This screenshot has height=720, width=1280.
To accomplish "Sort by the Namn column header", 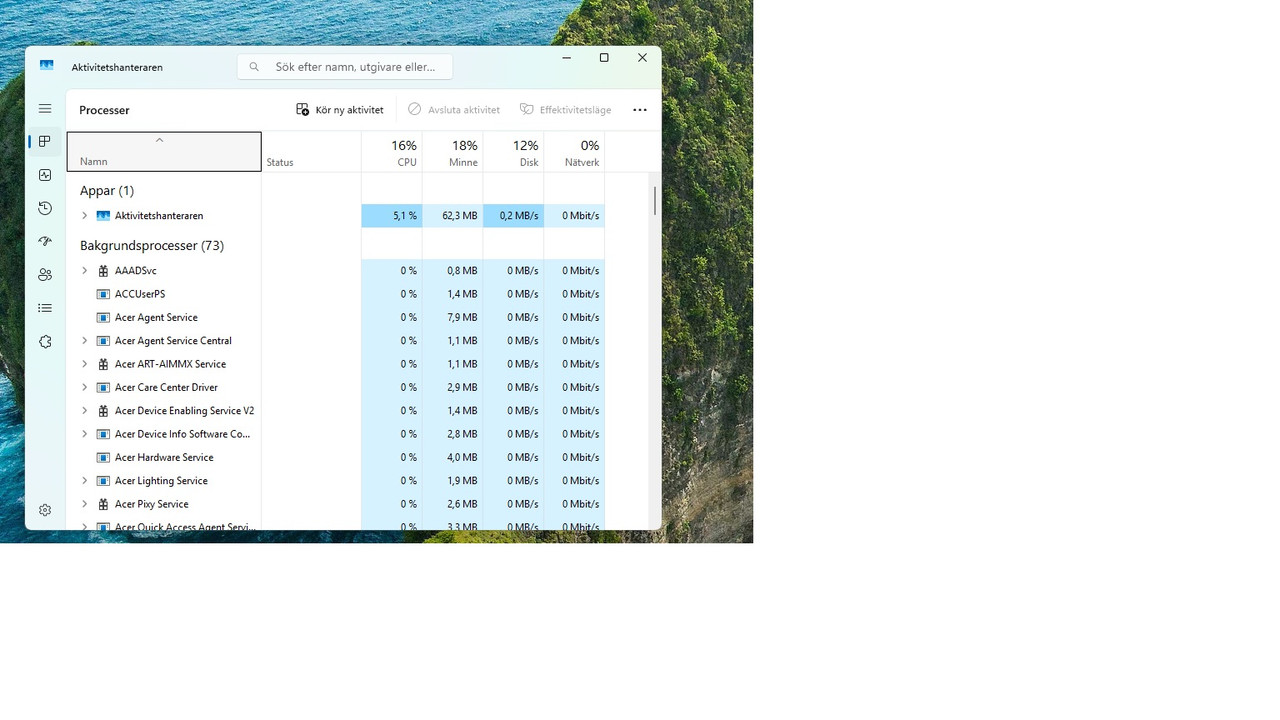I will [164, 152].
